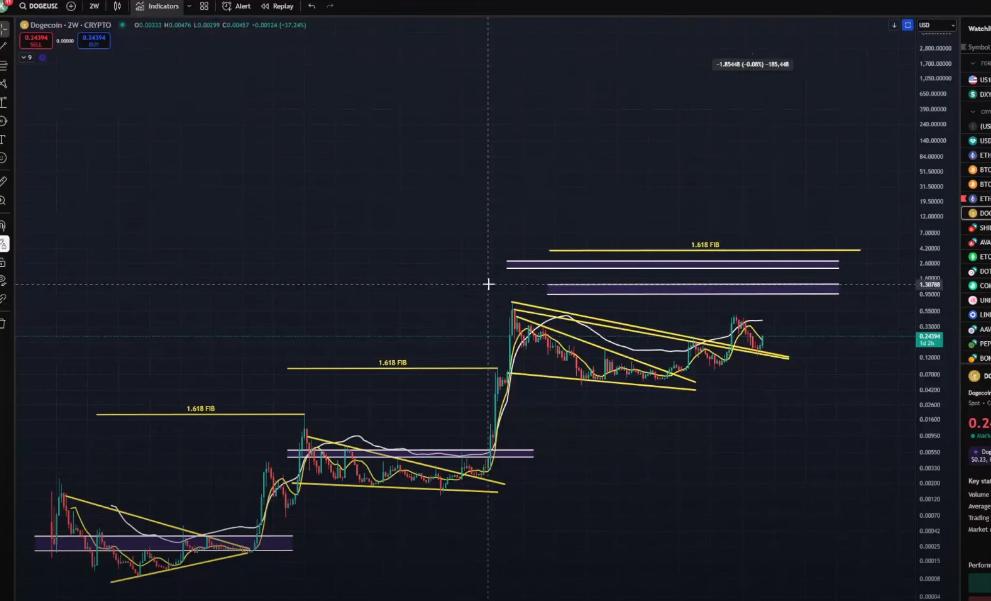Viewport: 991px width, 601px height.
Task: Click the 2,800.00000 price scale label
Action: [936, 48]
